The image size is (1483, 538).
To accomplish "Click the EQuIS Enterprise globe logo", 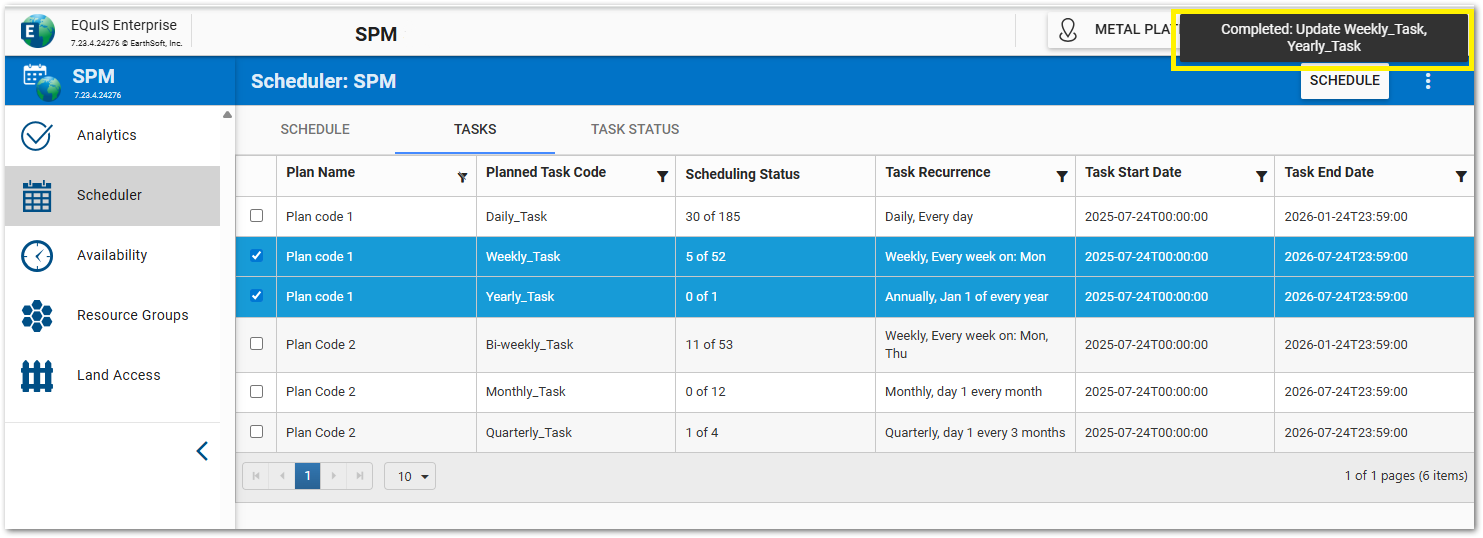I will pyautogui.click(x=38, y=31).
